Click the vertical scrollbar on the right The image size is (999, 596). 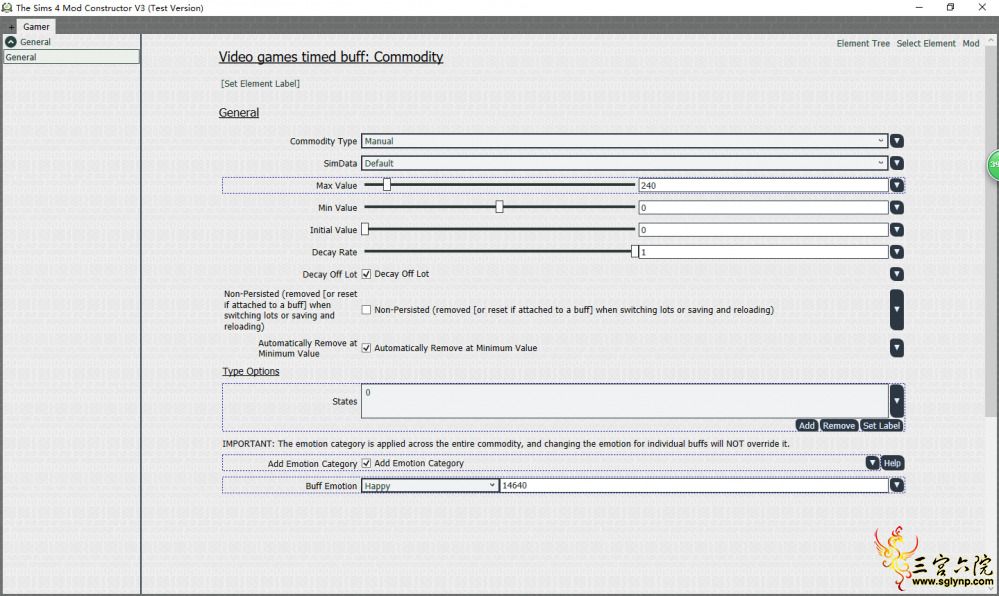[x=991, y=229]
